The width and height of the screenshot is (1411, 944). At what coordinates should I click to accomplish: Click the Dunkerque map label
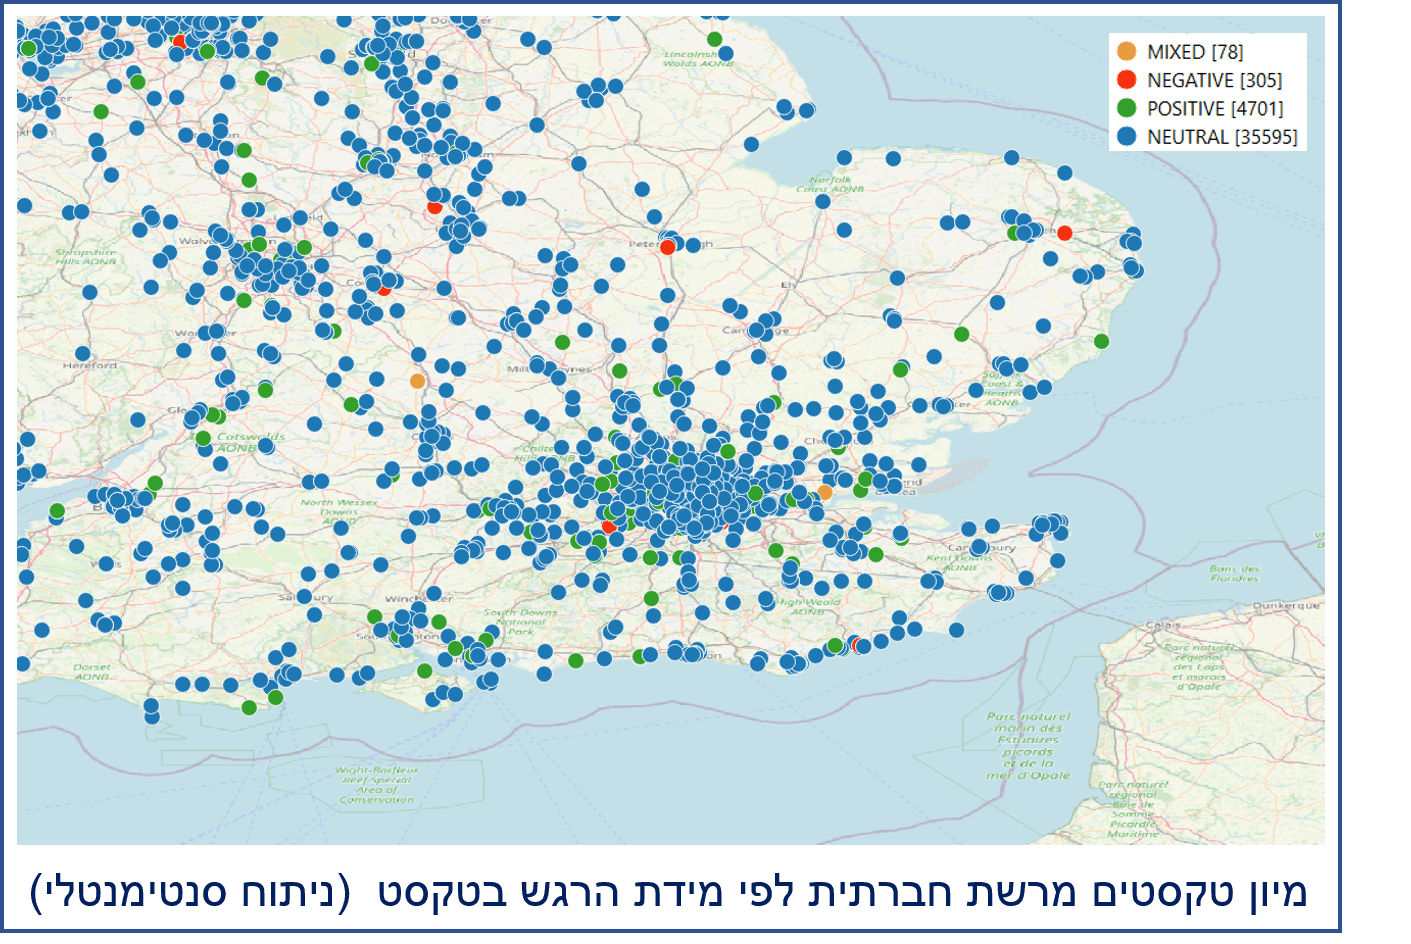click(1287, 606)
